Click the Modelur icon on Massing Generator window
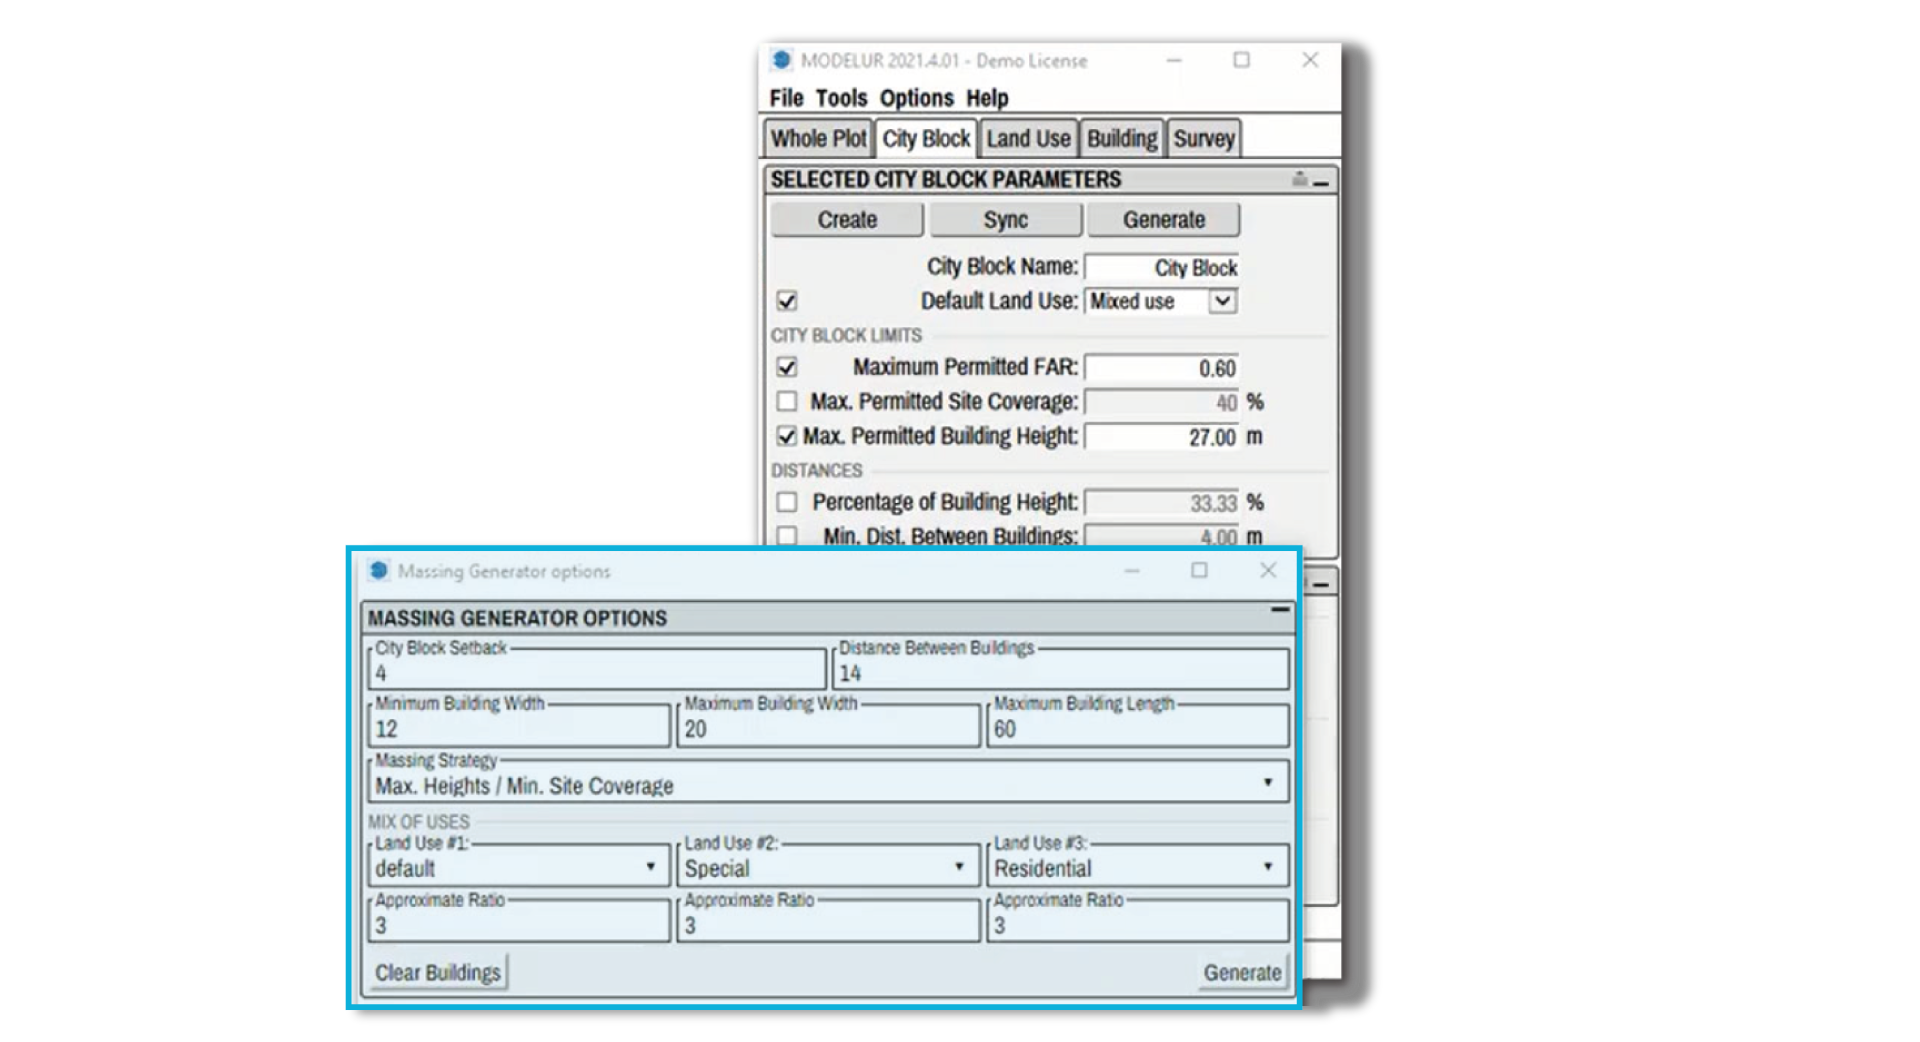The width and height of the screenshot is (1920, 1042). point(380,570)
